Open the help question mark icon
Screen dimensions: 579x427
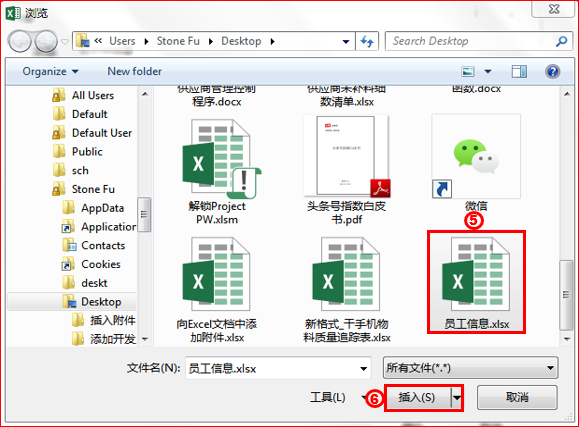coord(552,71)
